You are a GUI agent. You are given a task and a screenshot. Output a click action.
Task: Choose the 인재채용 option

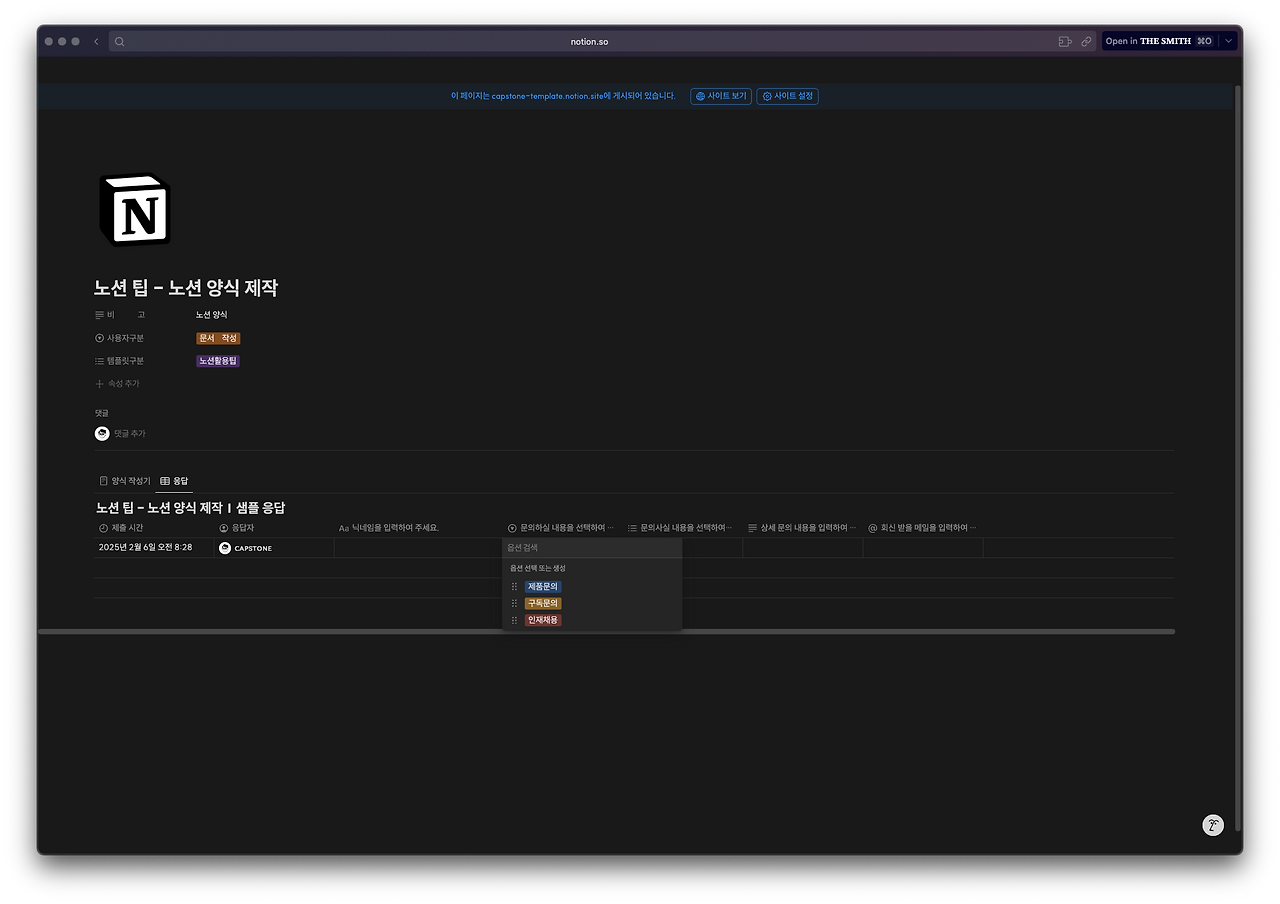[543, 621]
